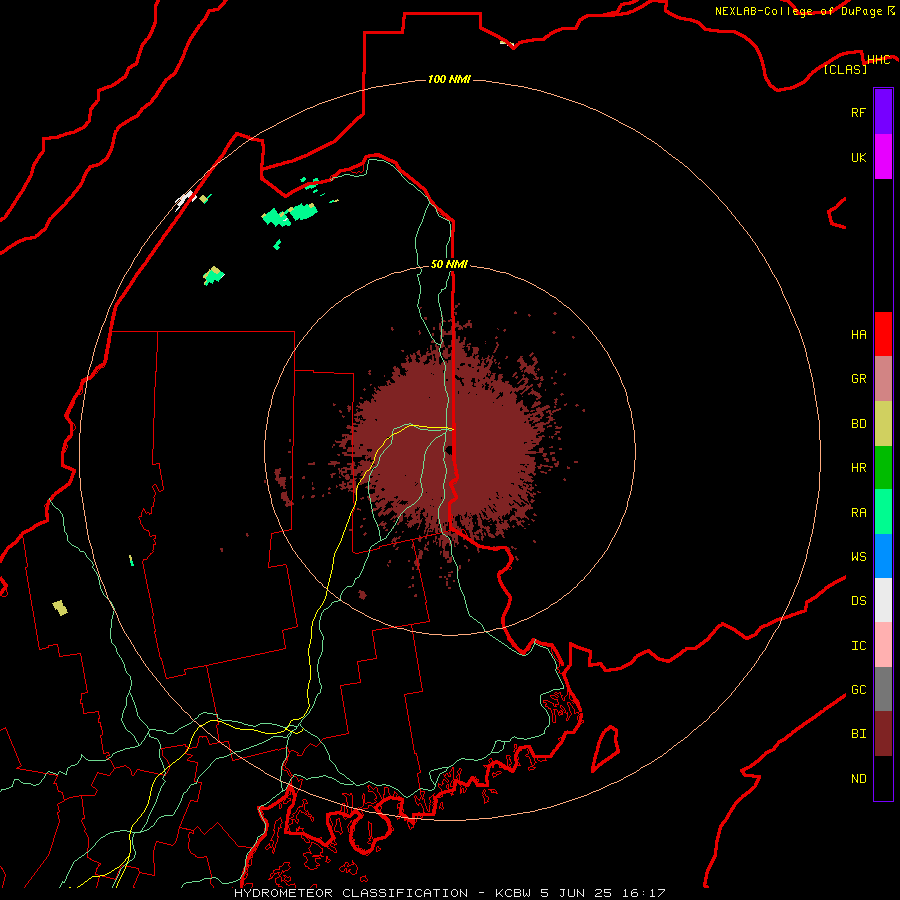Click the [CLAS] unit label
900x900 pixels.
click(845, 69)
